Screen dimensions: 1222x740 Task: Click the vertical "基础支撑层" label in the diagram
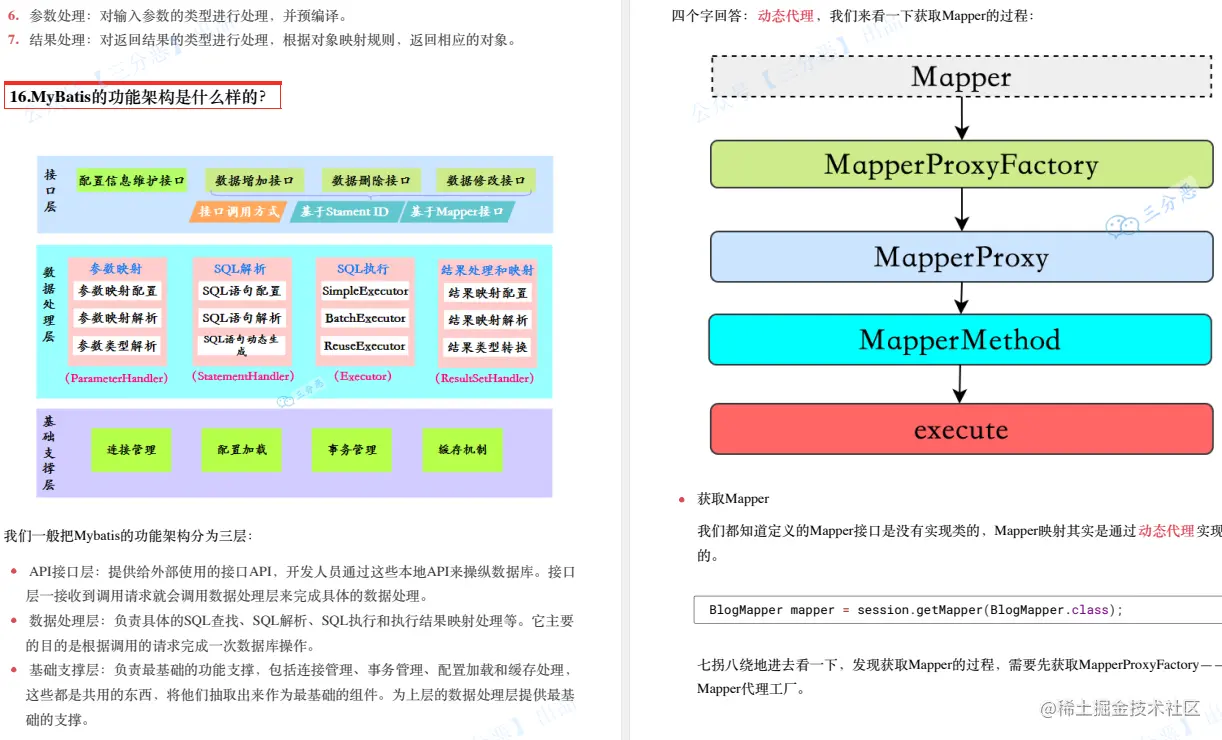(49, 453)
